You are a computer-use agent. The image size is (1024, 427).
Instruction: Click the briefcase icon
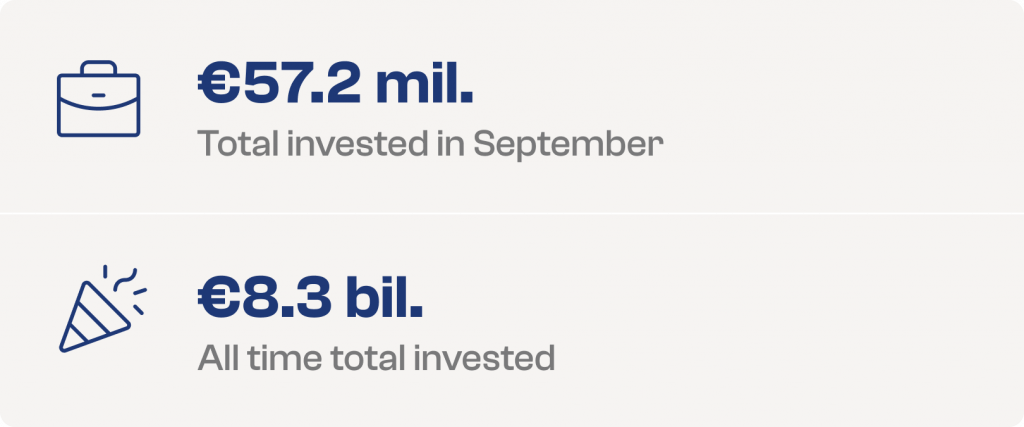[99, 99]
